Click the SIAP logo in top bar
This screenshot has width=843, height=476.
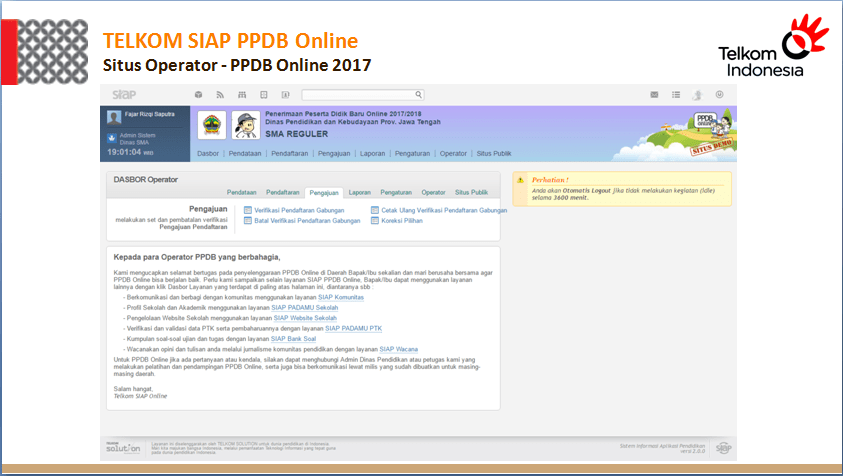tap(124, 94)
